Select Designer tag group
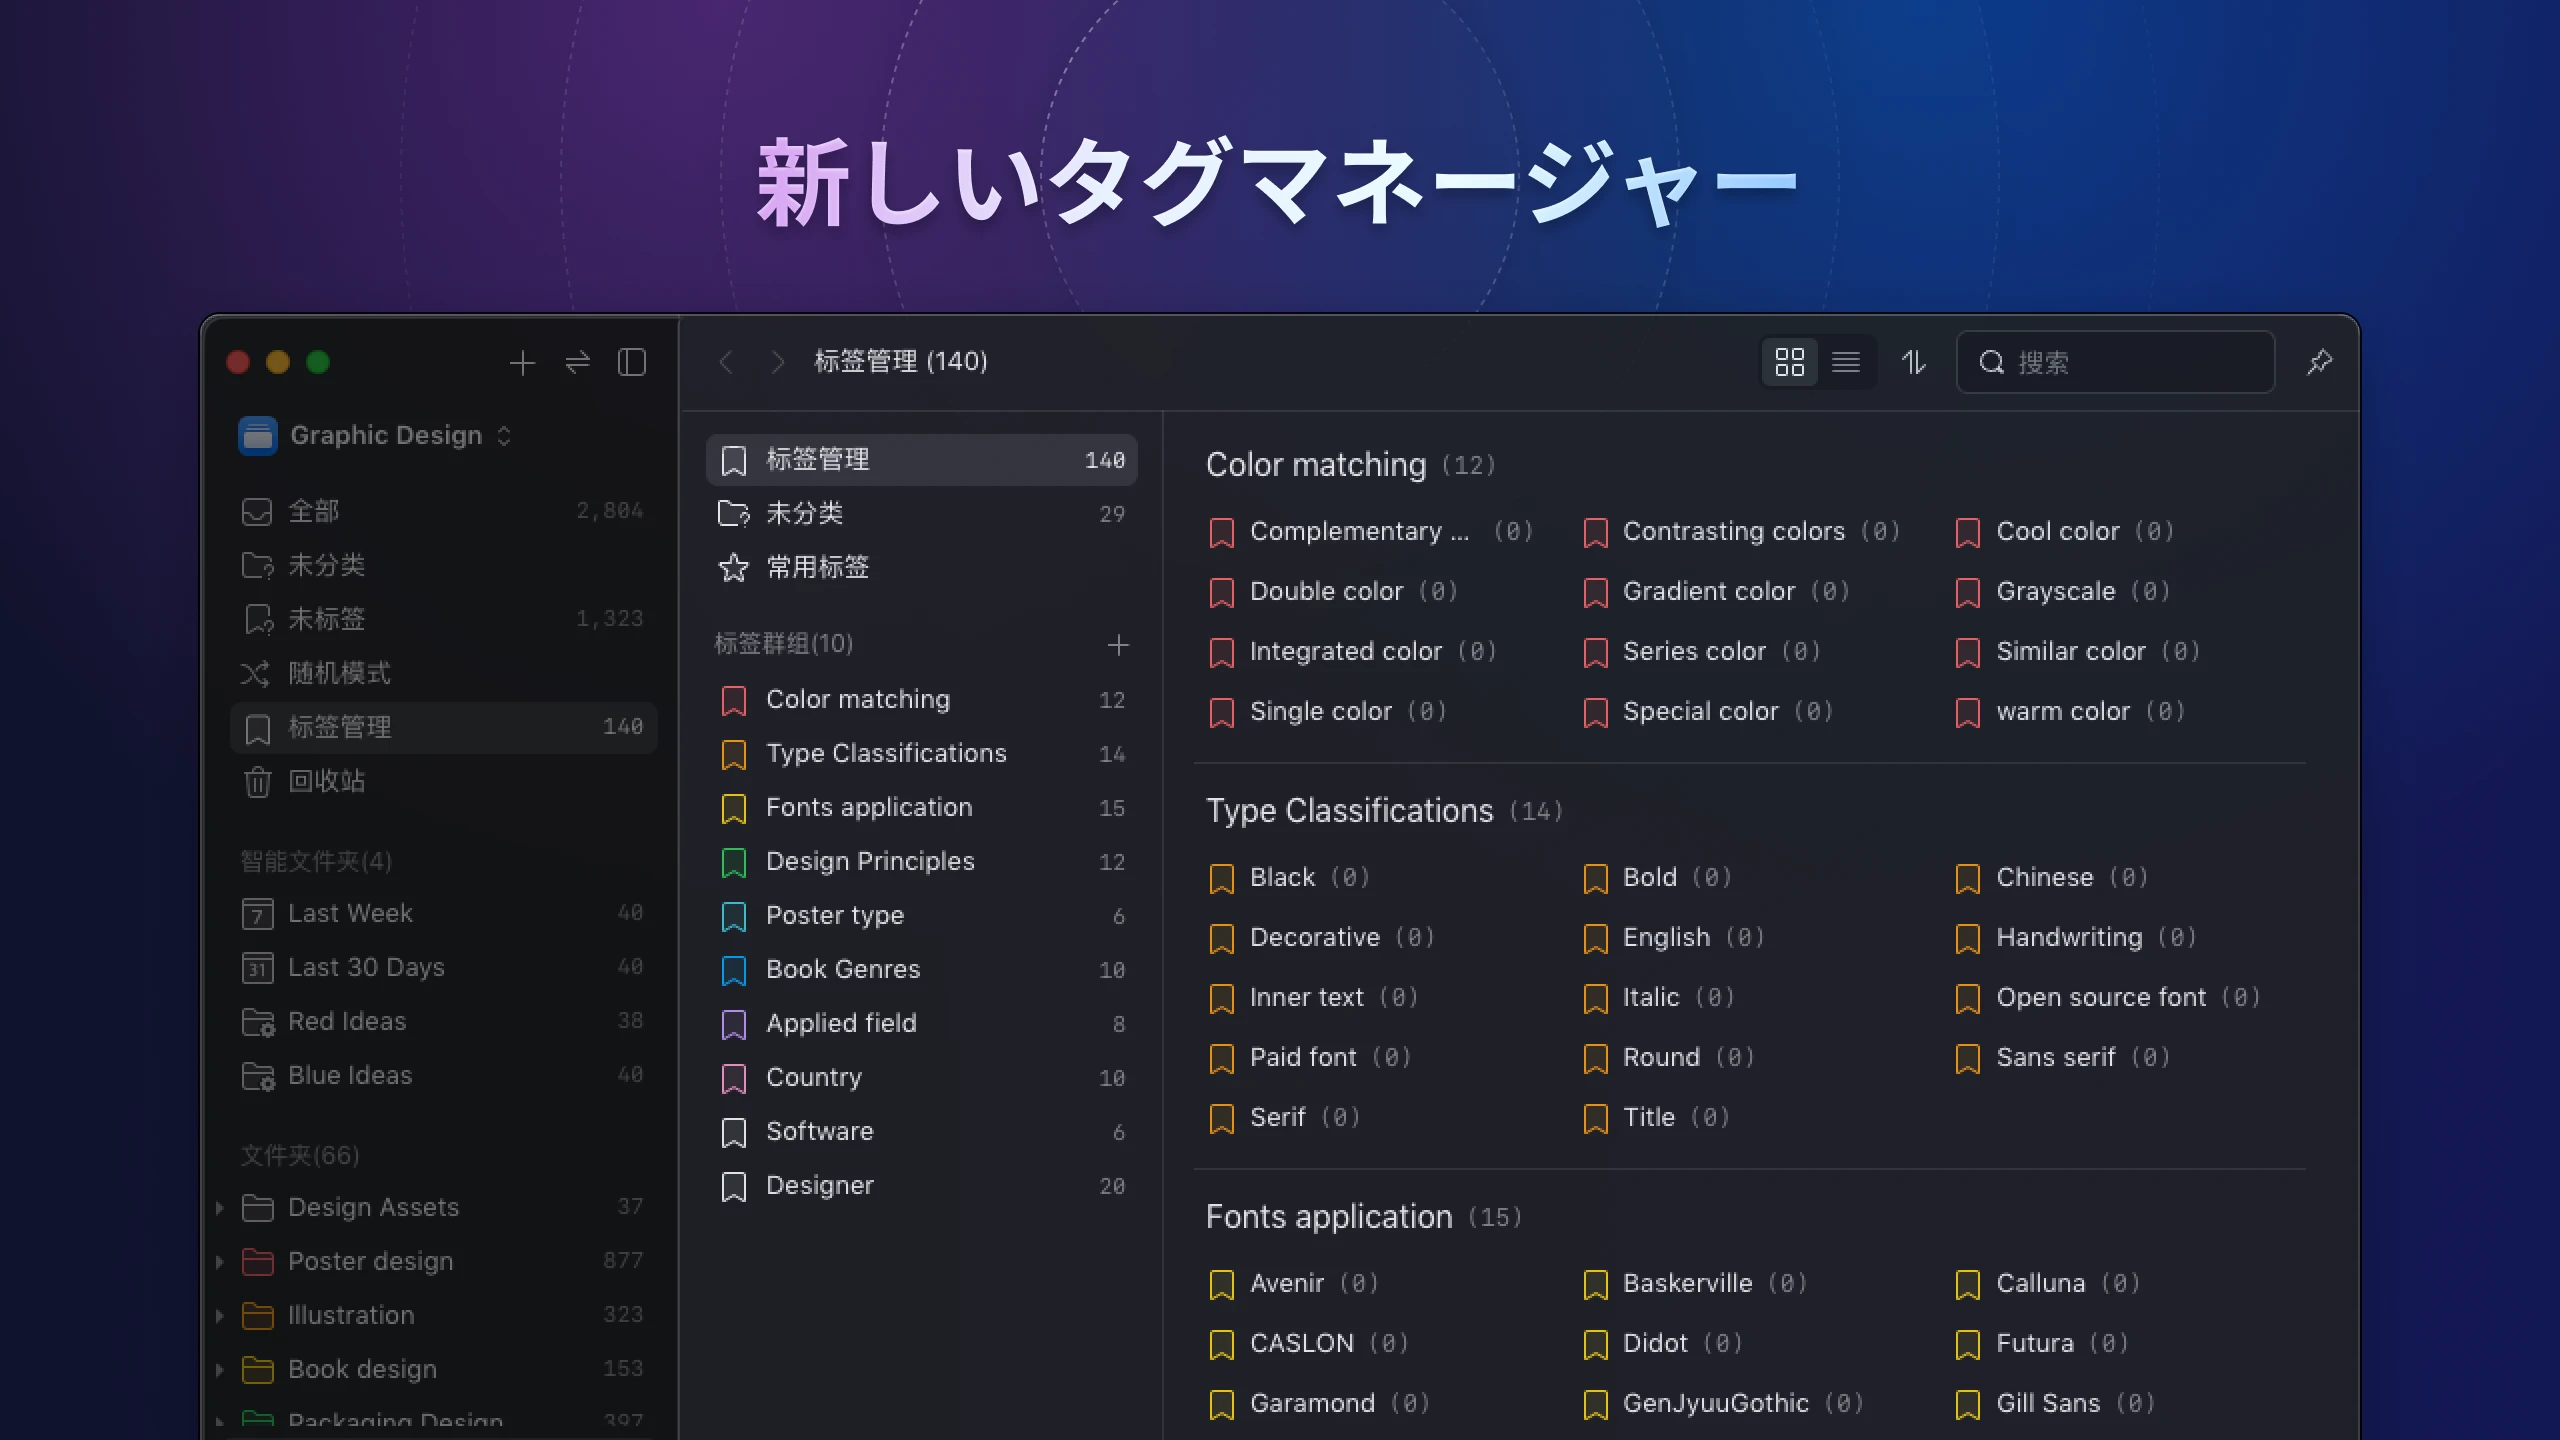The image size is (2560, 1440). (922, 1186)
